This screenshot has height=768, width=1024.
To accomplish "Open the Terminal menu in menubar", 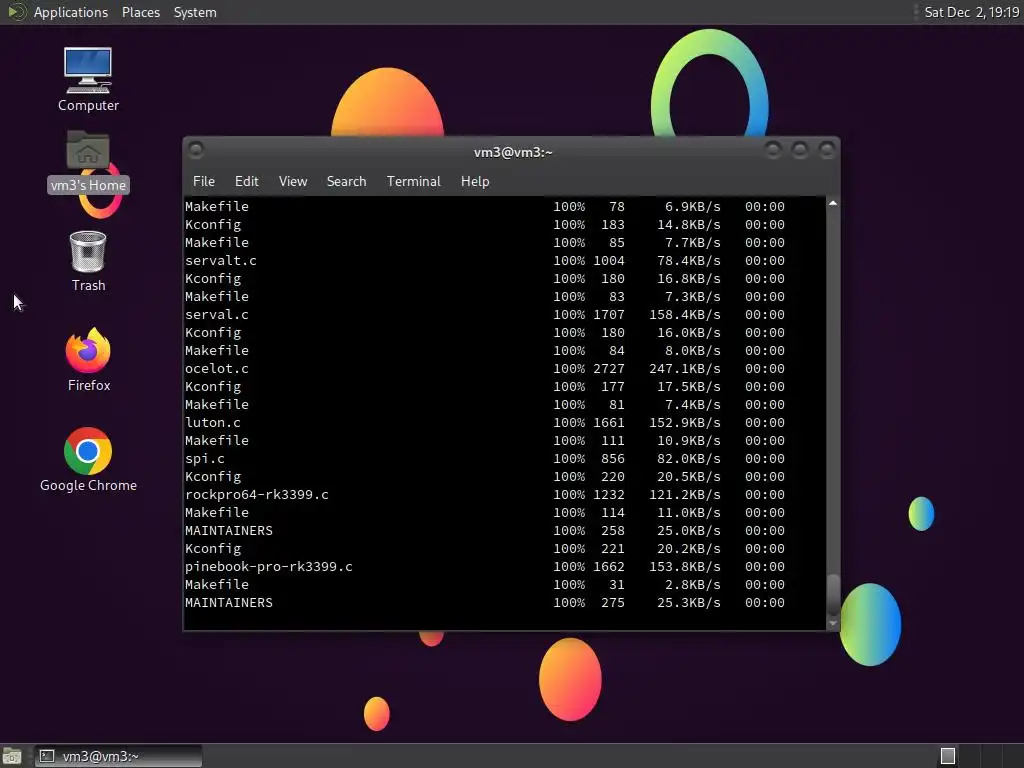I will click(413, 182).
